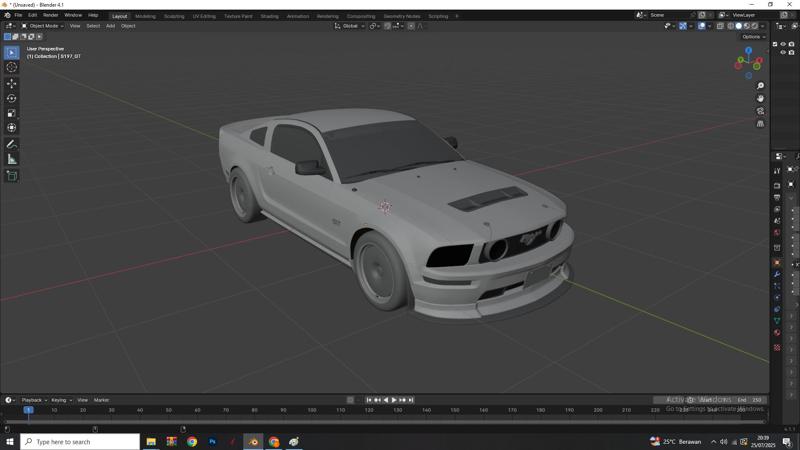Open the Physics properties tab
Image resolution: width=800 pixels, height=450 pixels.
777,297
